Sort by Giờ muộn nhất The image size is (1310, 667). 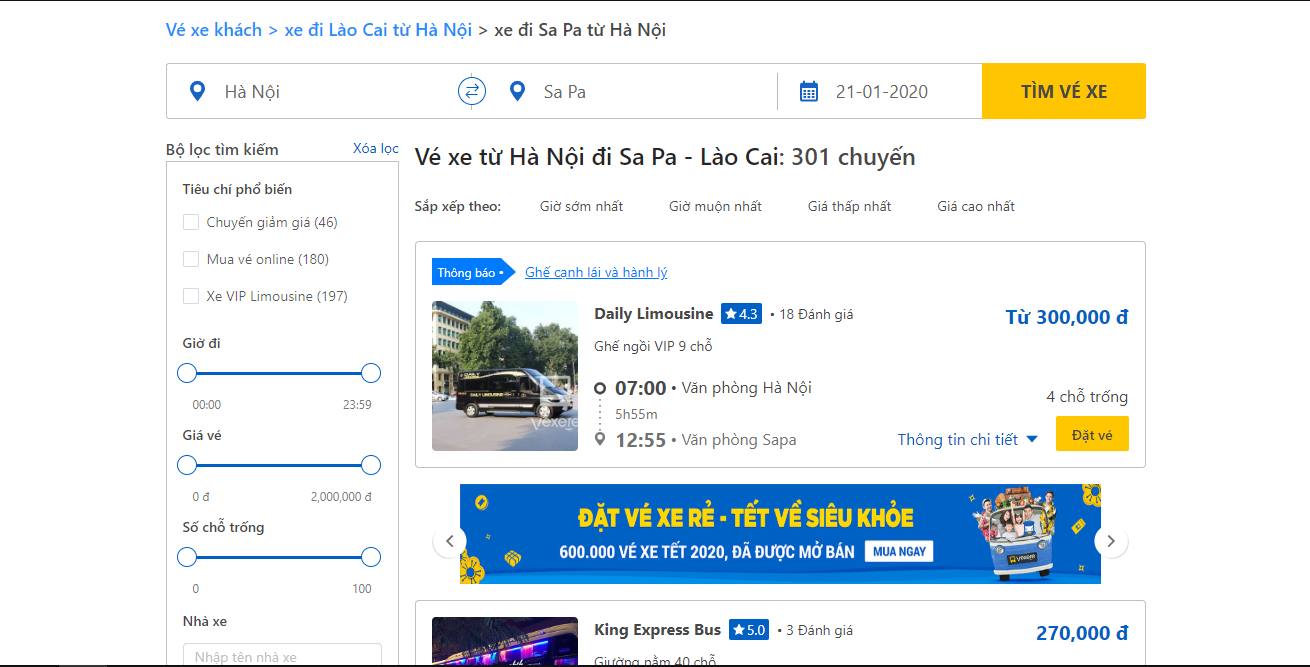tap(715, 206)
